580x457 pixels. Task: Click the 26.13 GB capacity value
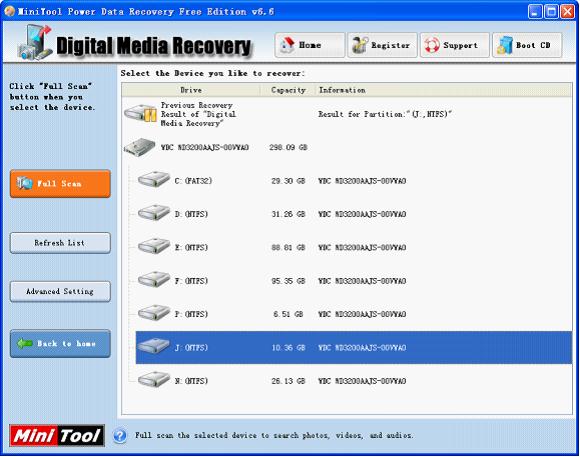pyautogui.click(x=288, y=381)
